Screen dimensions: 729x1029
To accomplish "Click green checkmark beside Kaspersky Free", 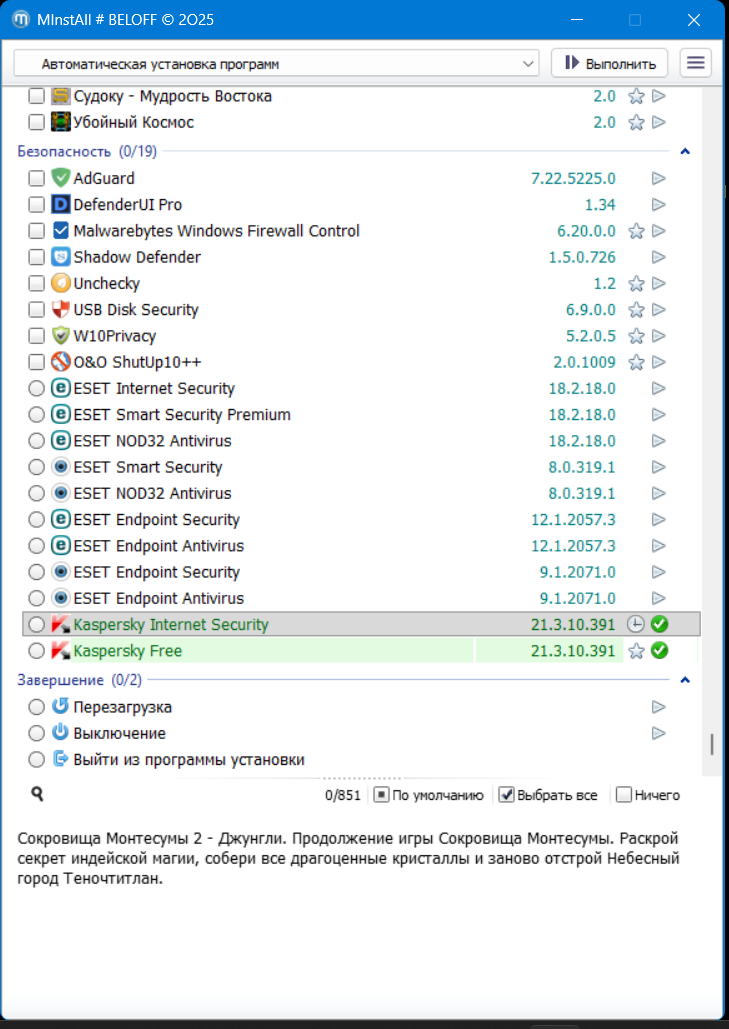I will tap(659, 651).
